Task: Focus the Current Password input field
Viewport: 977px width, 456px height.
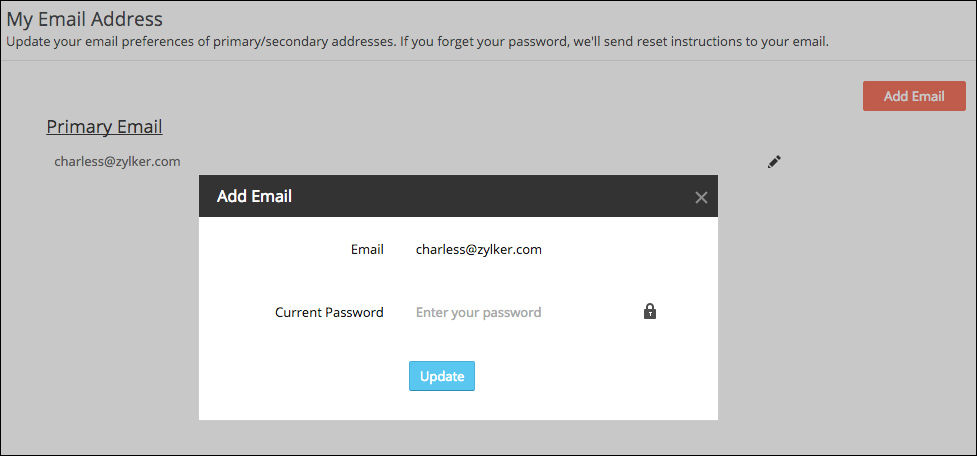Action: click(520, 312)
